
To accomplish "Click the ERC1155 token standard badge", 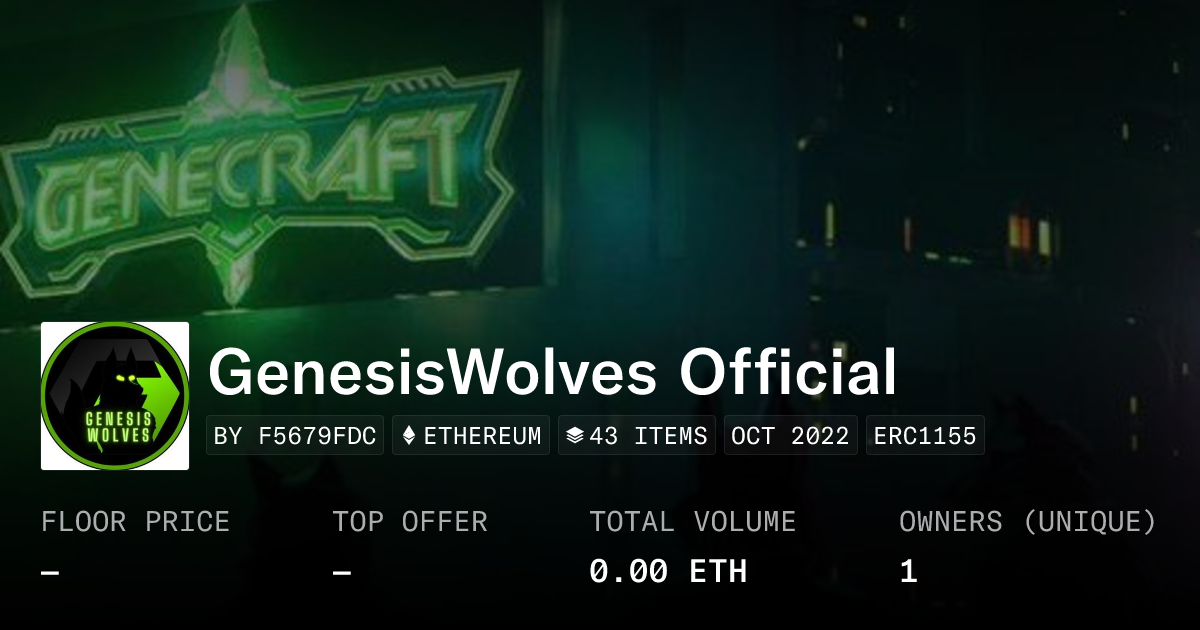I will [925, 436].
